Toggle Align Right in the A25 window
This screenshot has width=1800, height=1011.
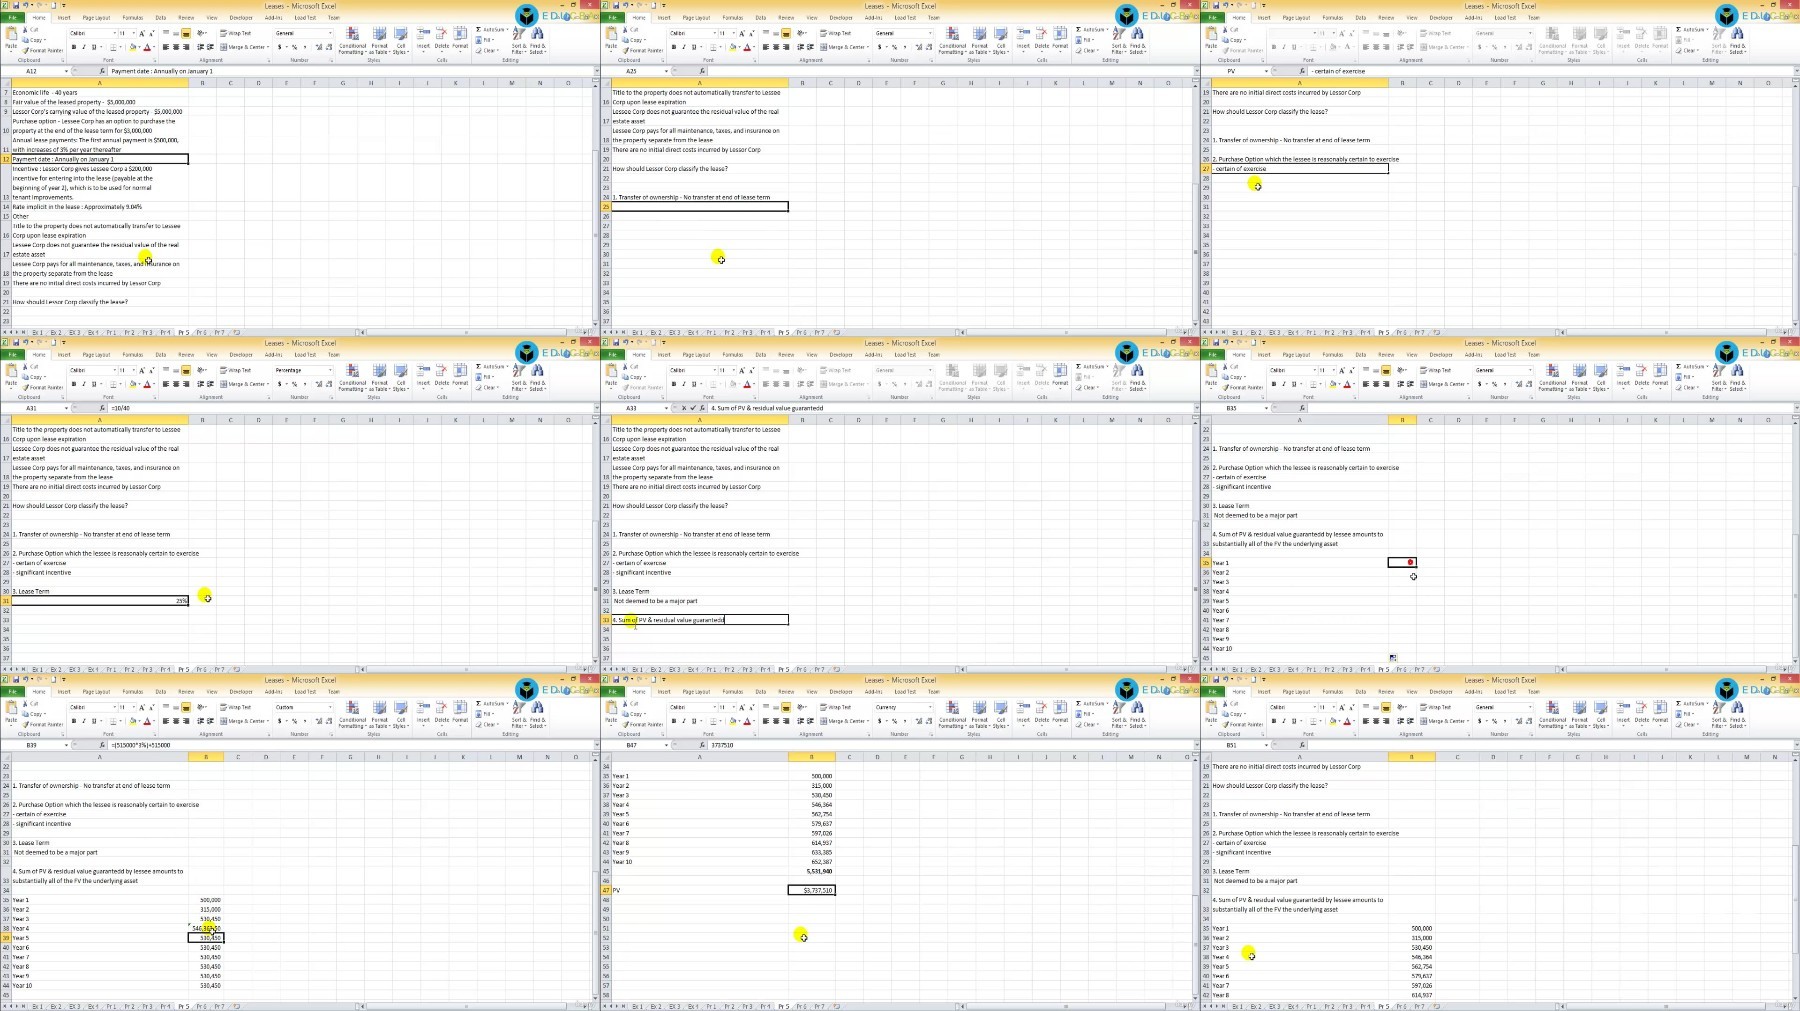point(786,47)
